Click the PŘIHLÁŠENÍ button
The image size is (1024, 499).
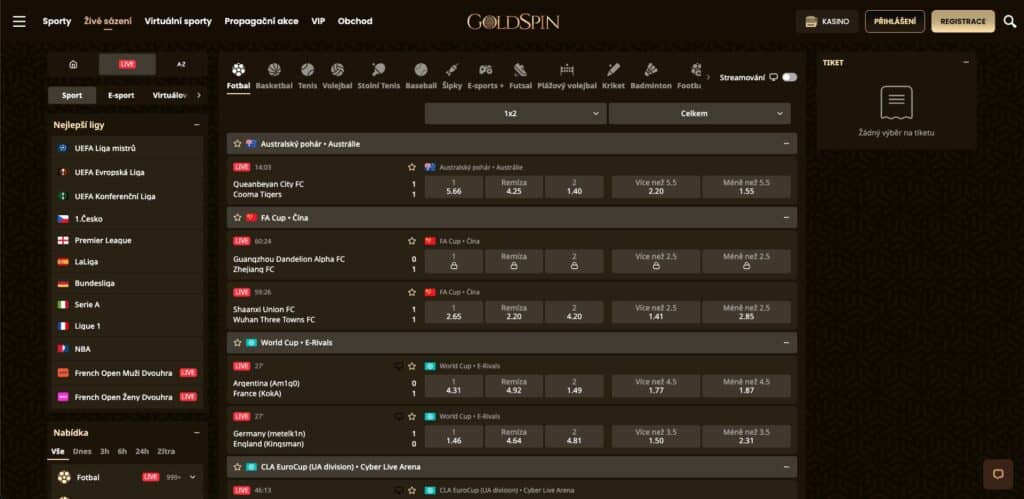[x=894, y=21]
